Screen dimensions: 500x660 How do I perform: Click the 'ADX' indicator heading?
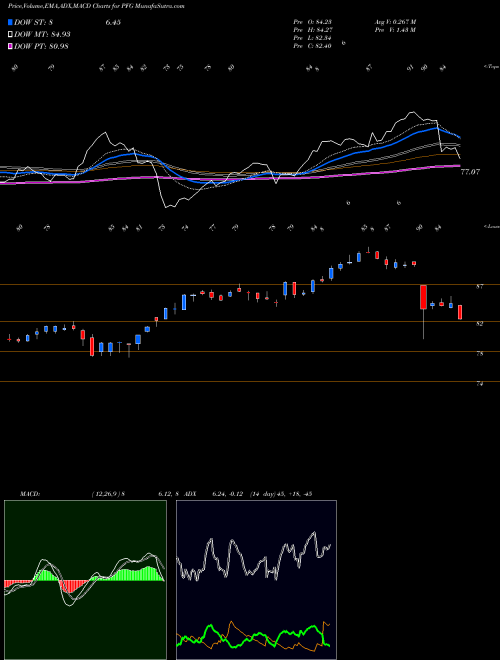click(x=190, y=494)
